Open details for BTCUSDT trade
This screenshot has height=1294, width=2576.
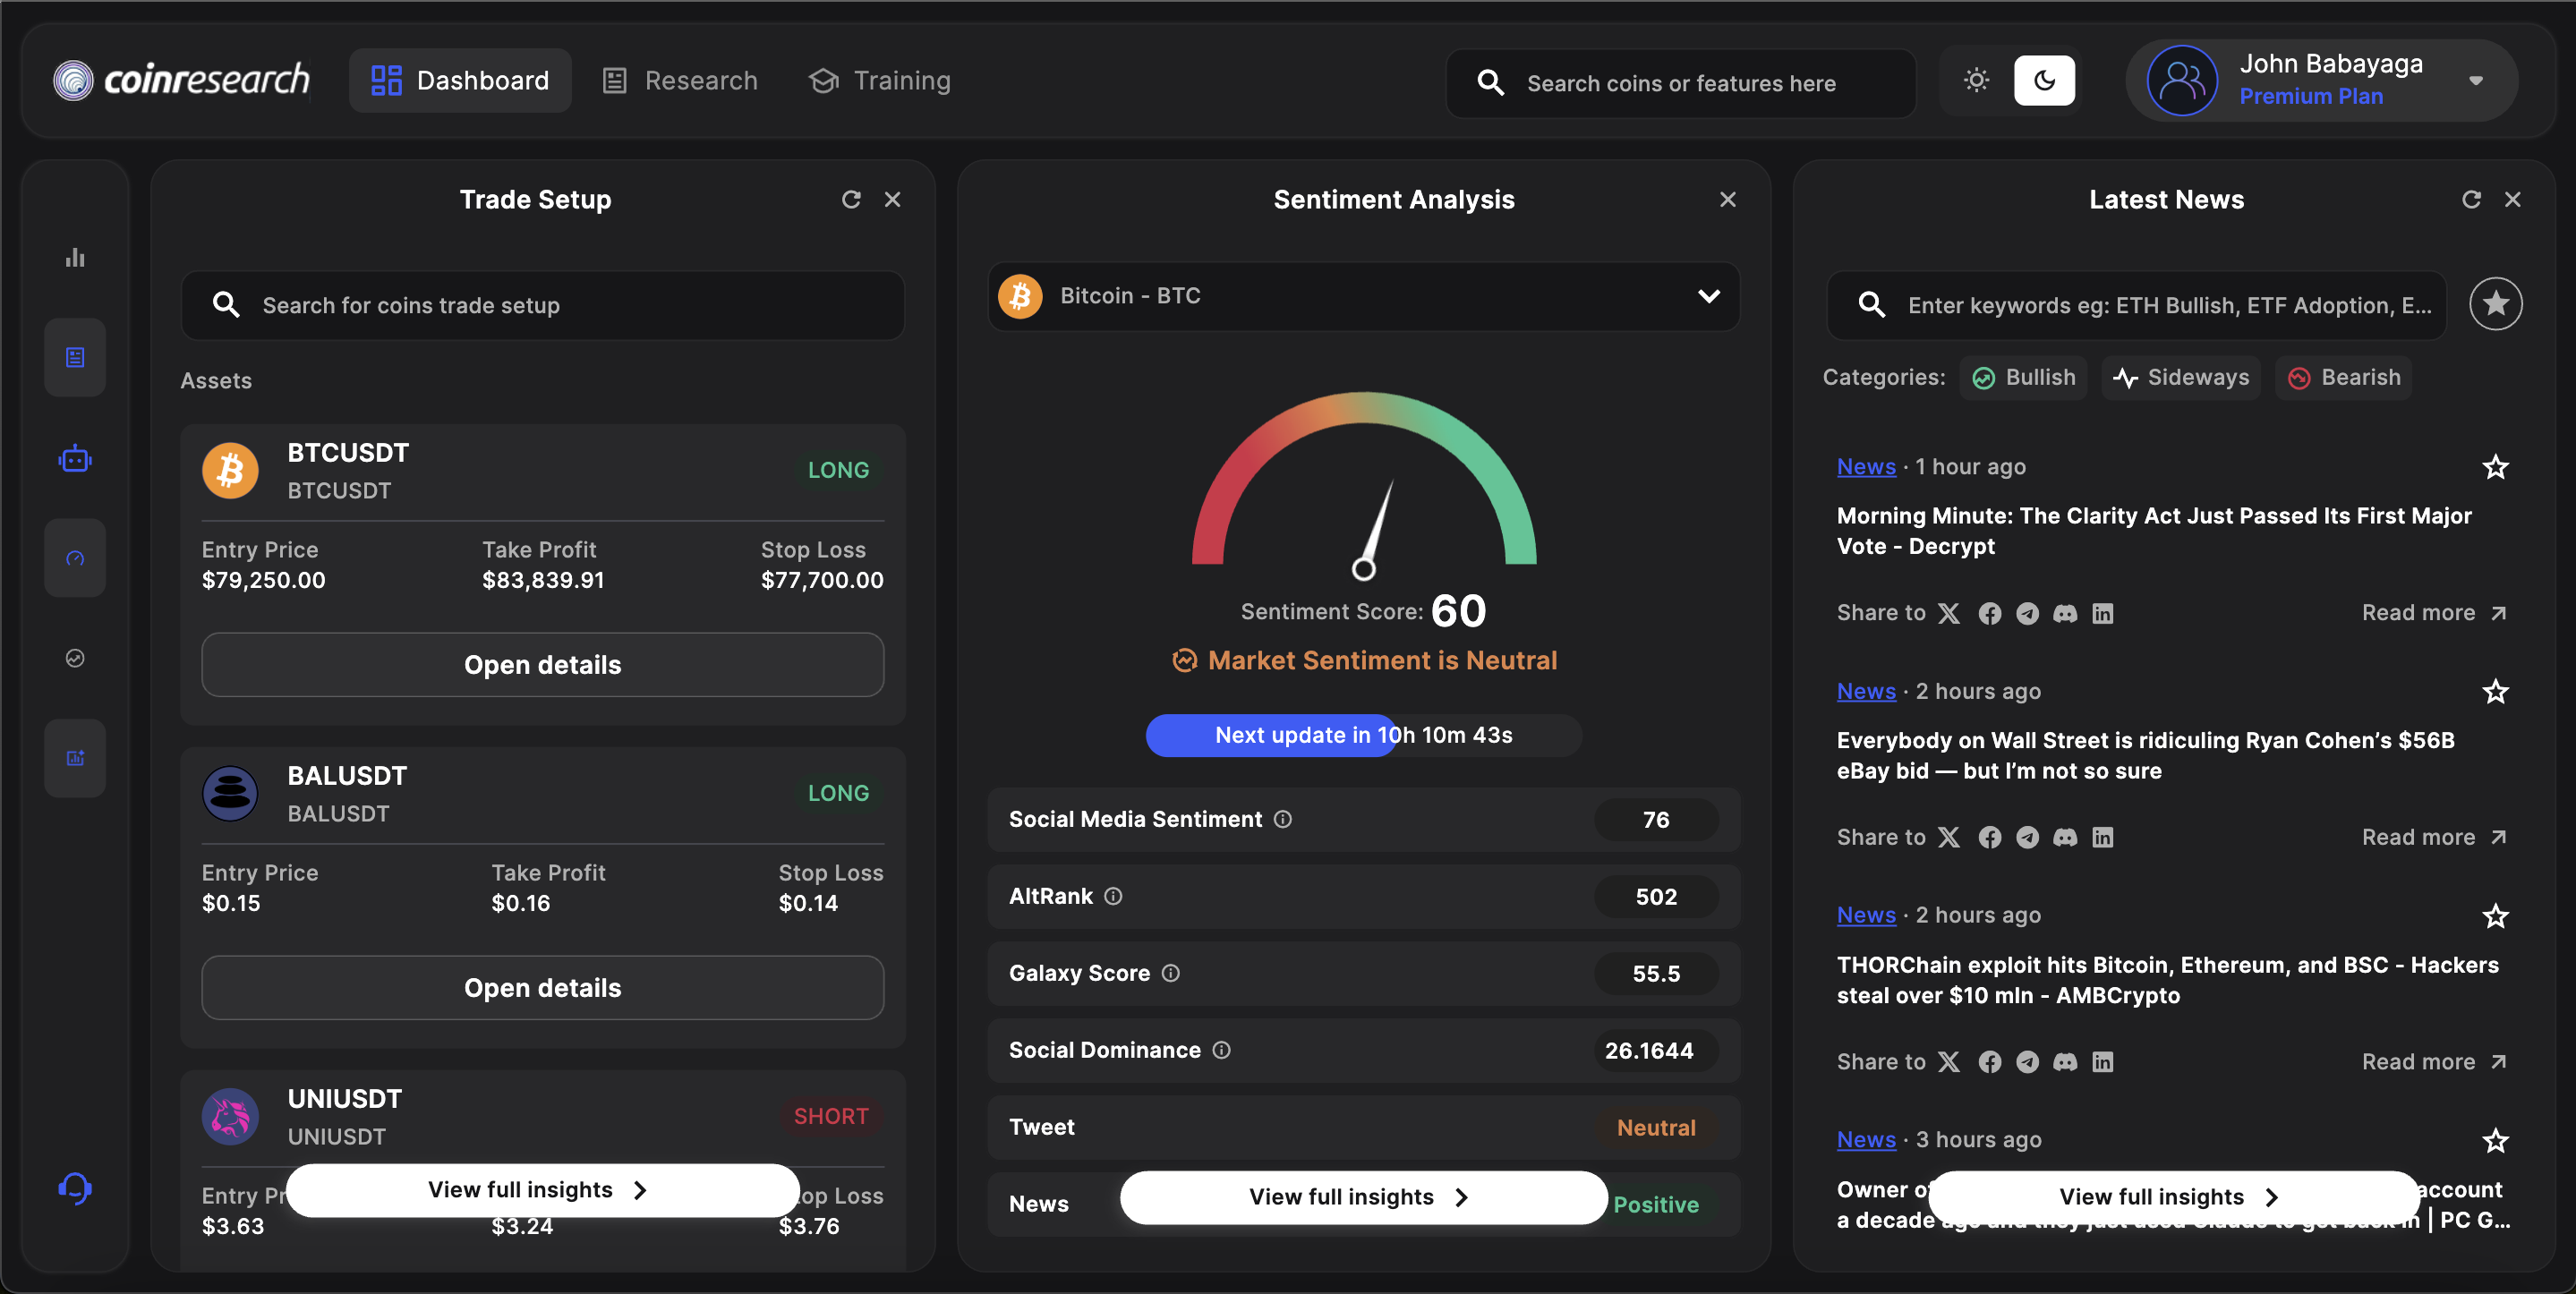tap(543, 665)
